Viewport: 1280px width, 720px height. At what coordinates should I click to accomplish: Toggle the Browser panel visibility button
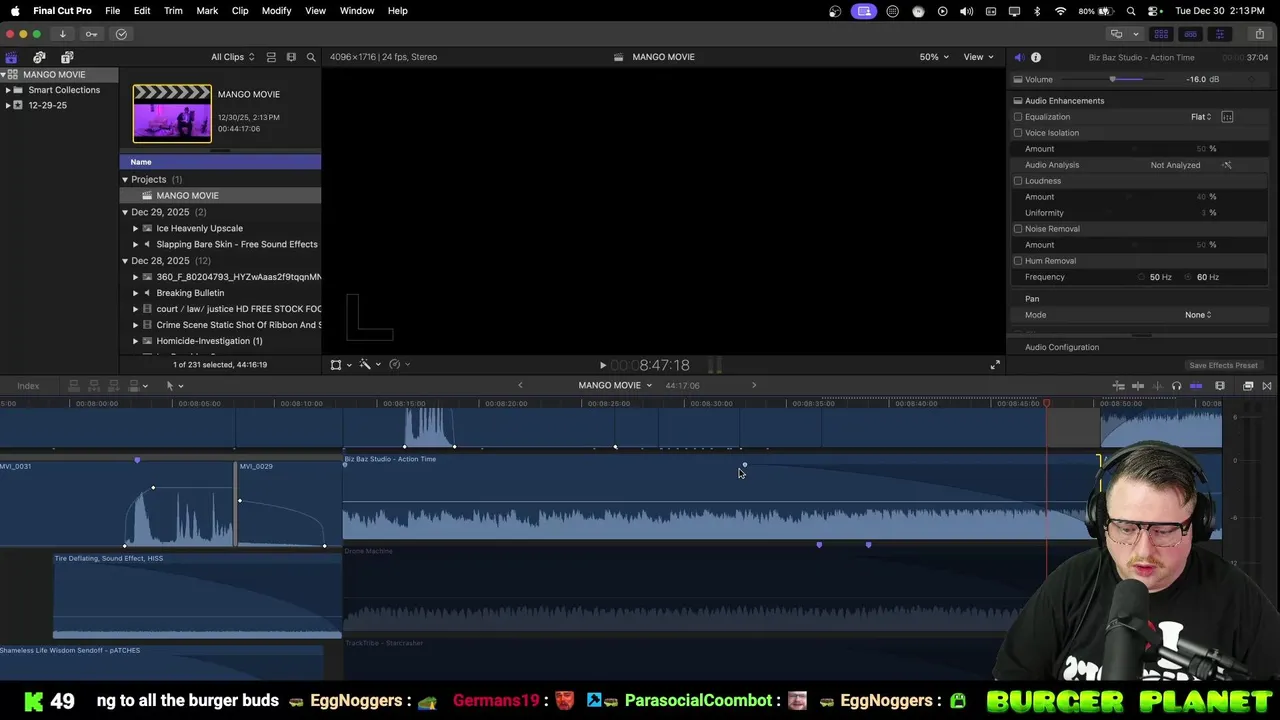(1161, 34)
